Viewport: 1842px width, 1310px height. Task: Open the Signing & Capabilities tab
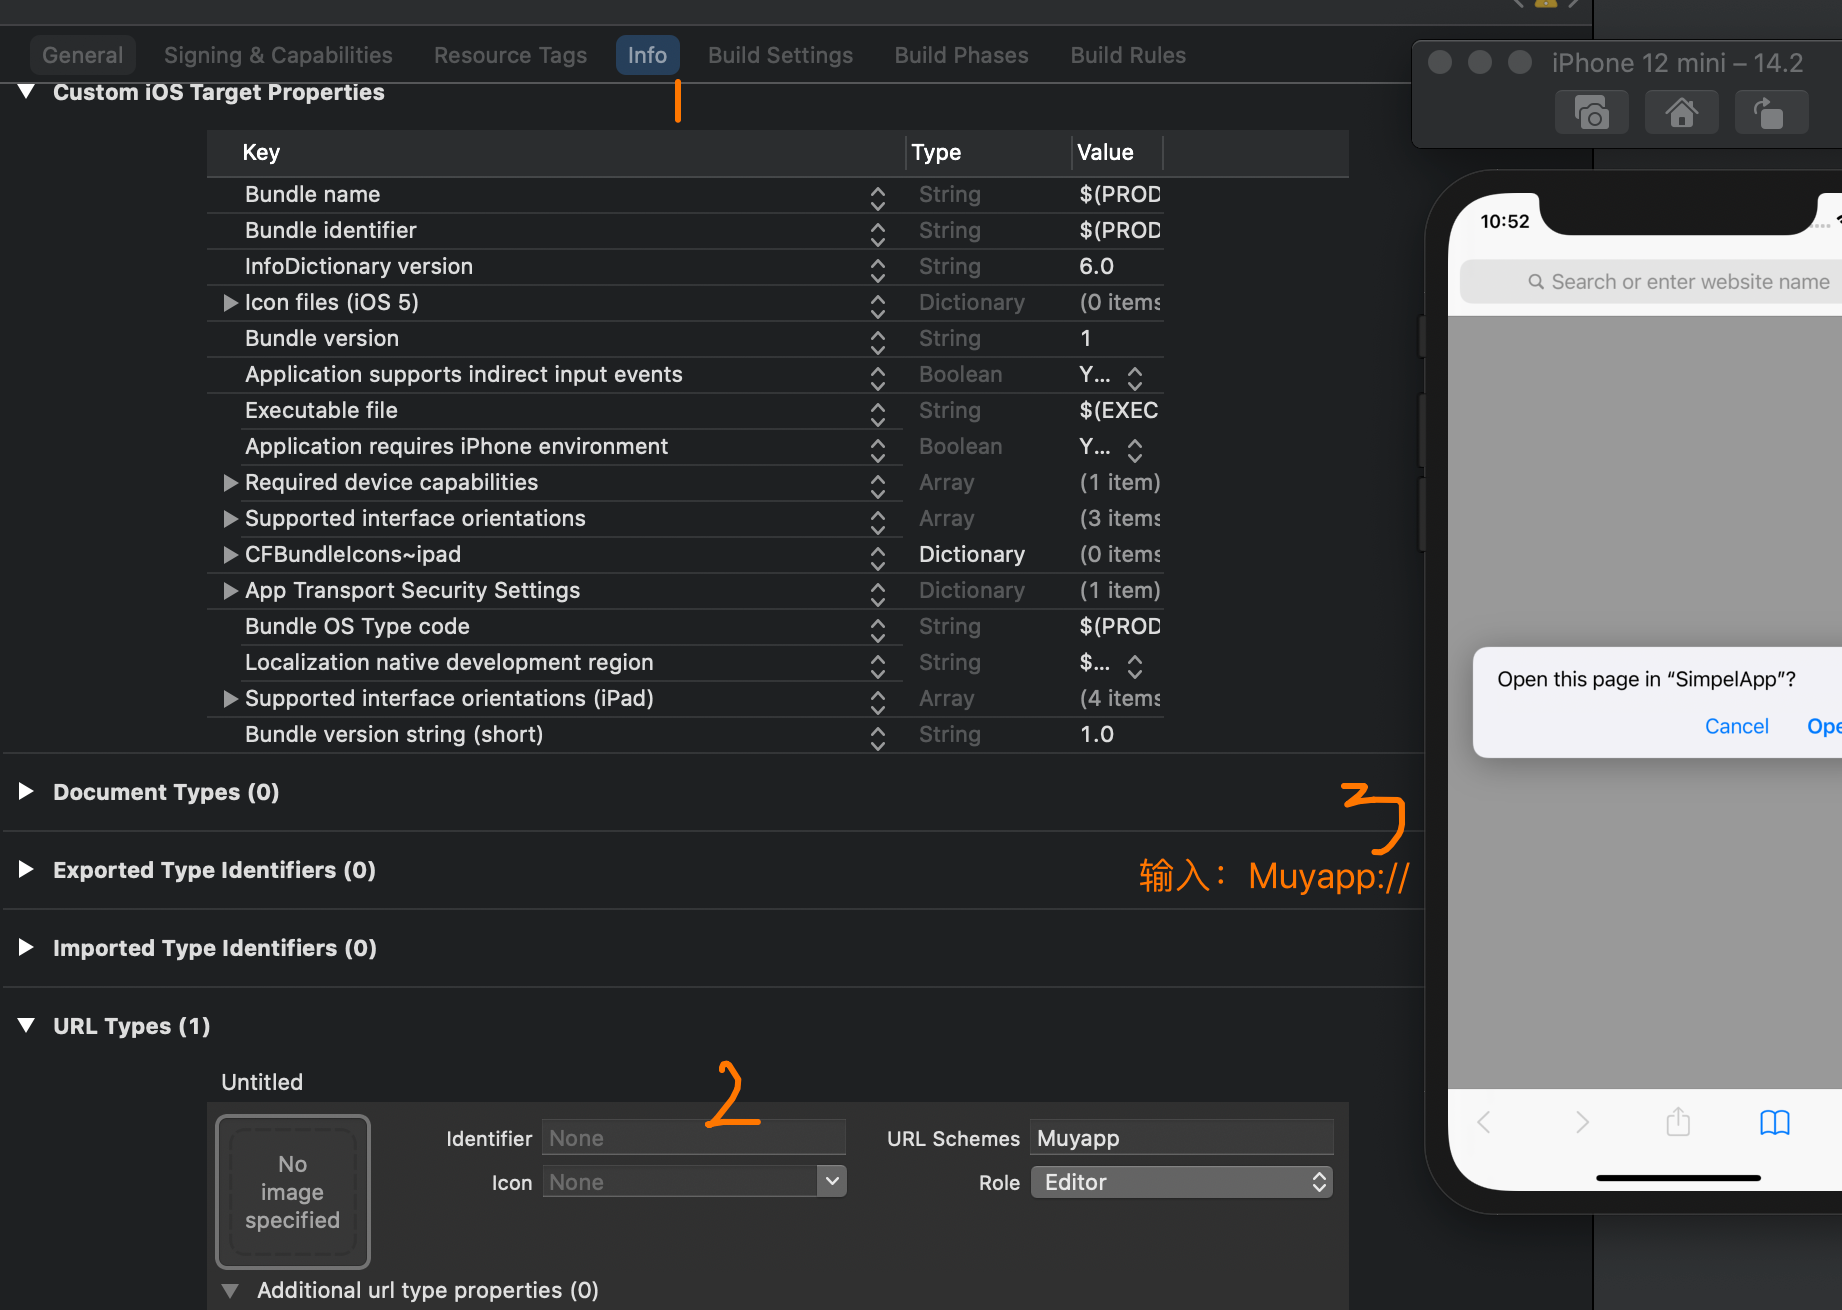point(278,55)
